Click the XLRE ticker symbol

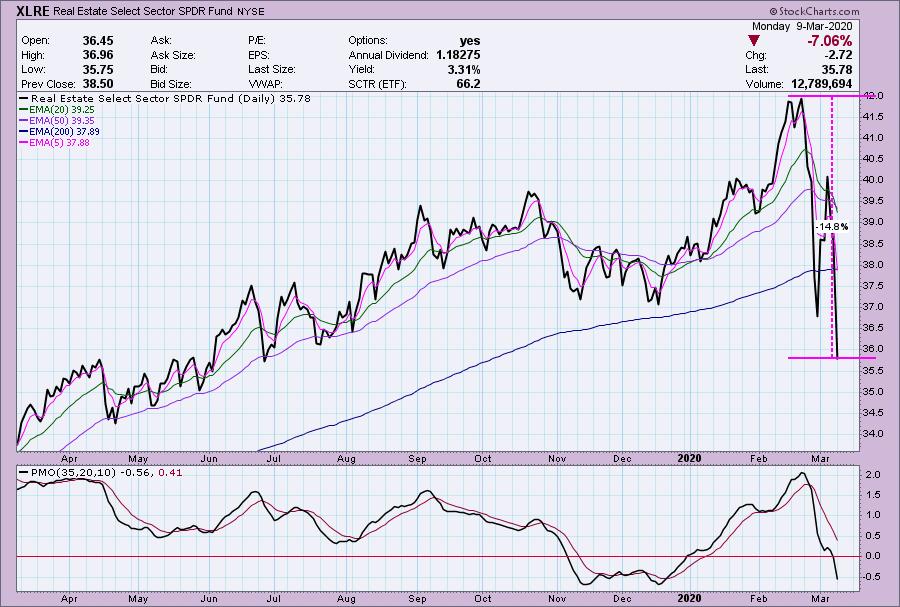[34, 11]
